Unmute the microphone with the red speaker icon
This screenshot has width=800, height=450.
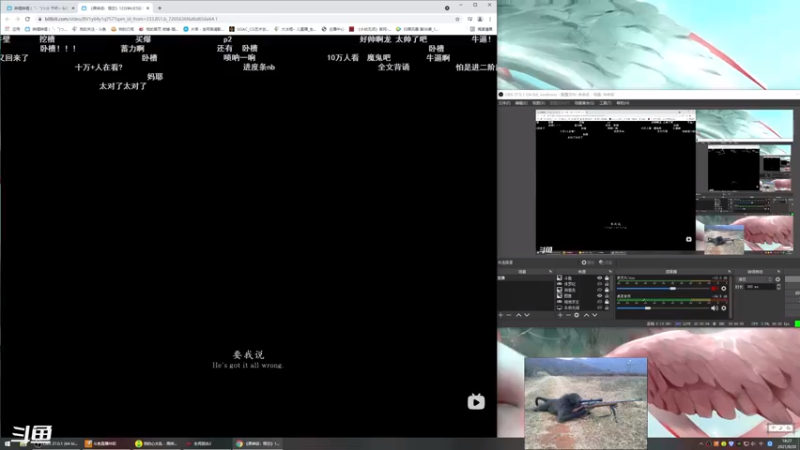click(x=714, y=288)
